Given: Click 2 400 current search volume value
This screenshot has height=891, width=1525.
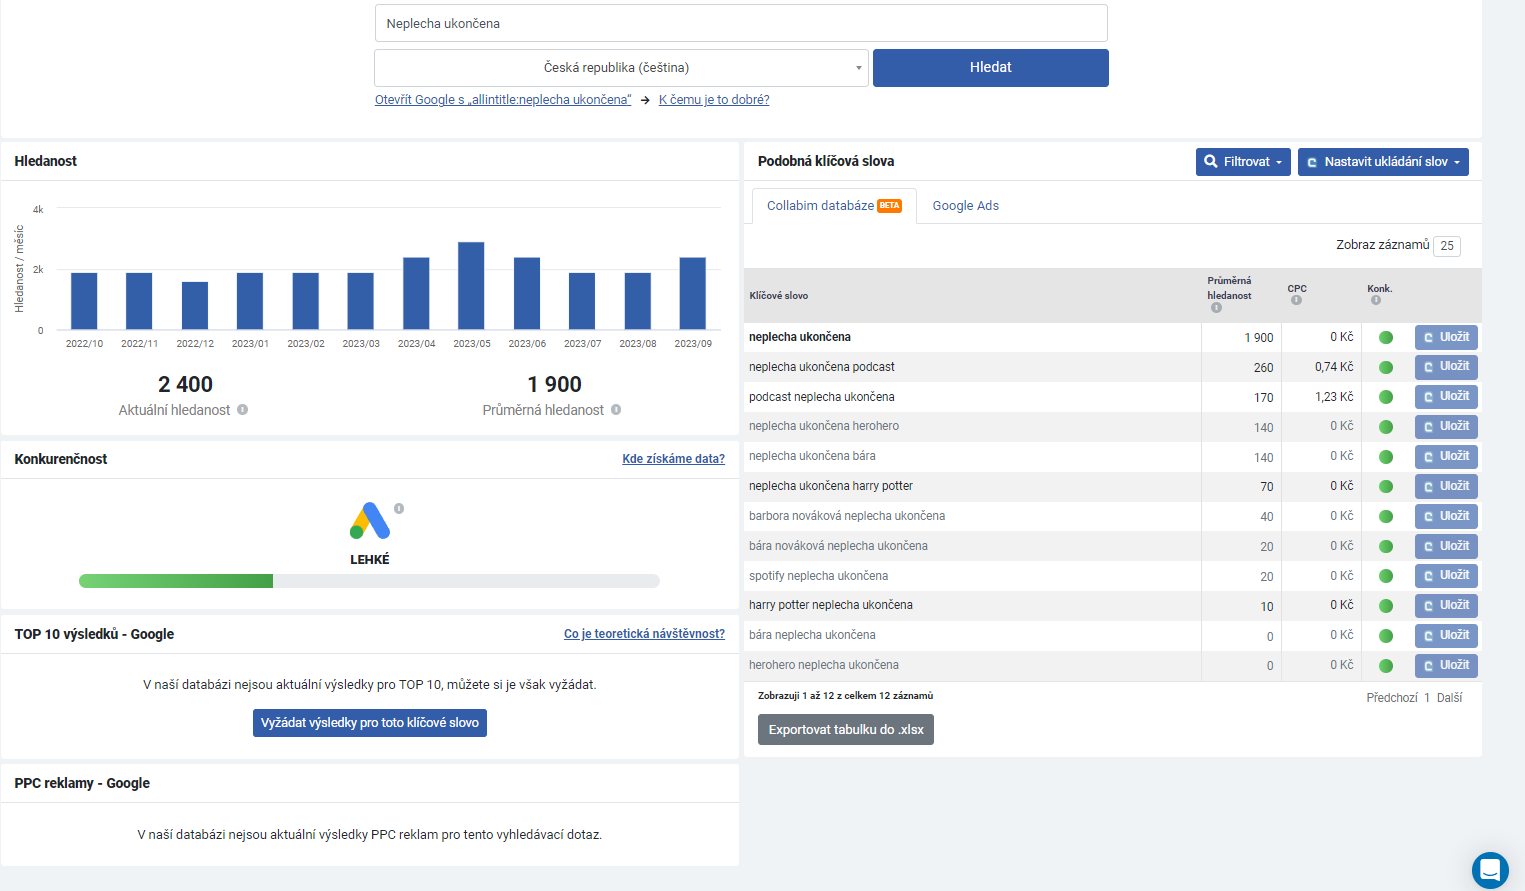Looking at the screenshot, I should coord(185,385).
